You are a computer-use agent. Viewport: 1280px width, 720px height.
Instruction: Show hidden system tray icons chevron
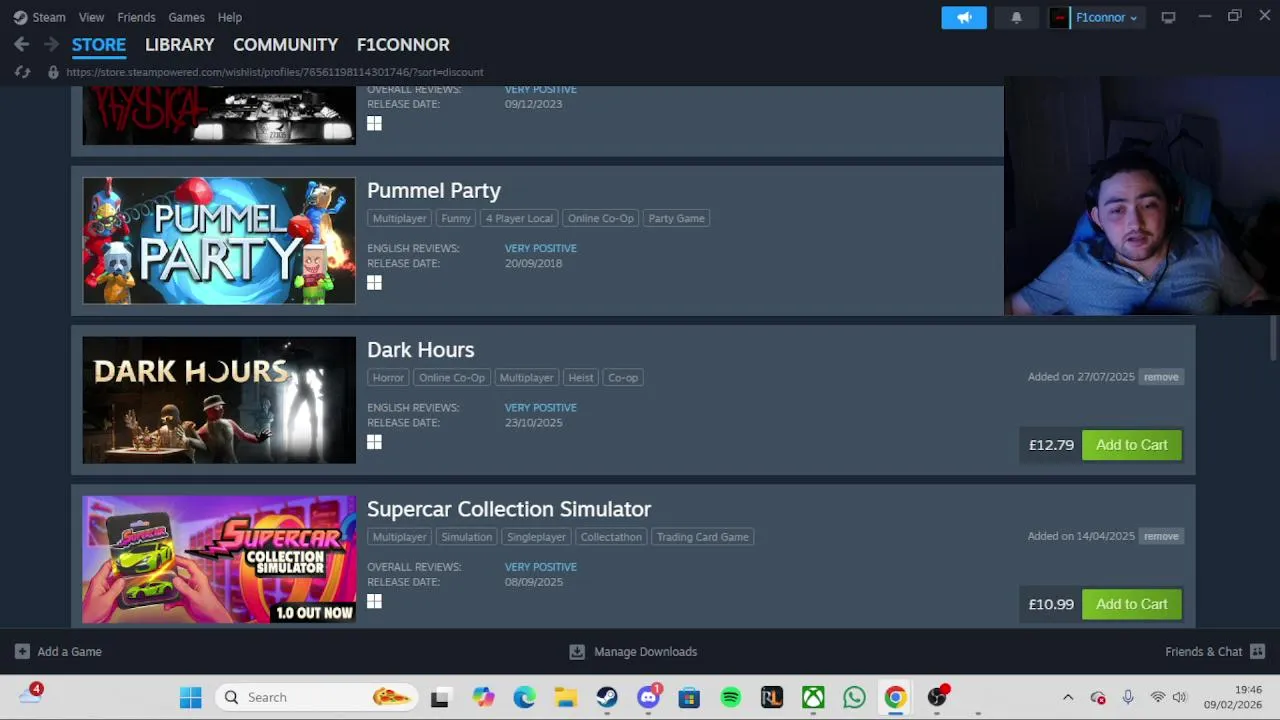pos(1068,697)
